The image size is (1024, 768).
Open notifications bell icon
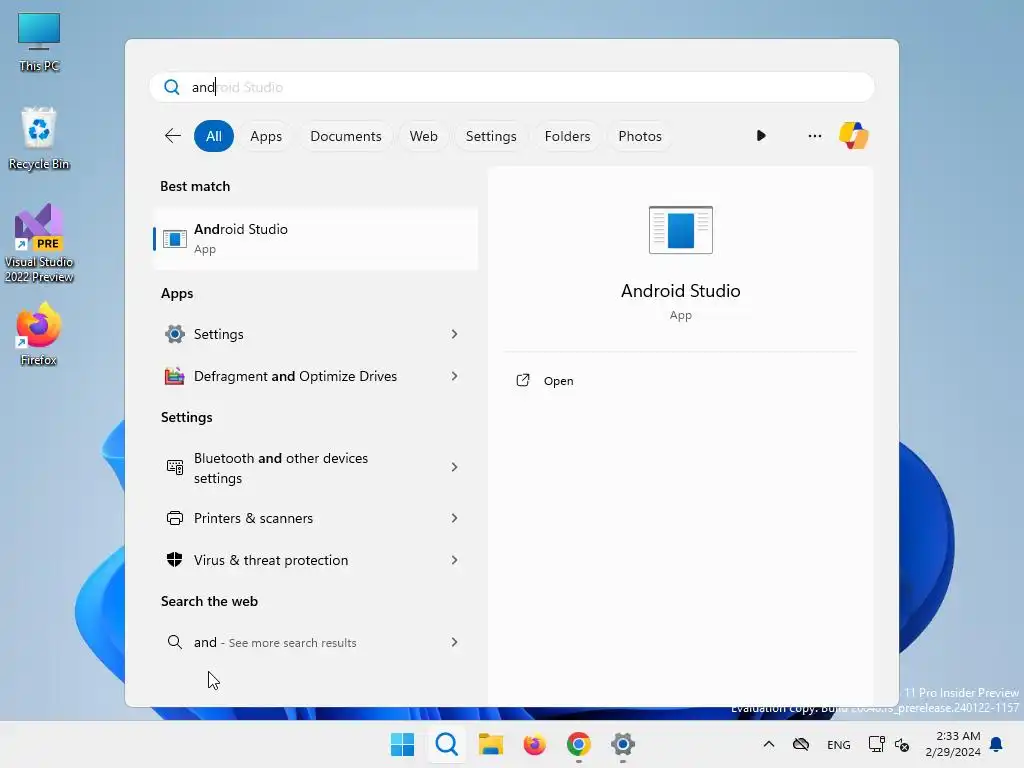(997, 744)
